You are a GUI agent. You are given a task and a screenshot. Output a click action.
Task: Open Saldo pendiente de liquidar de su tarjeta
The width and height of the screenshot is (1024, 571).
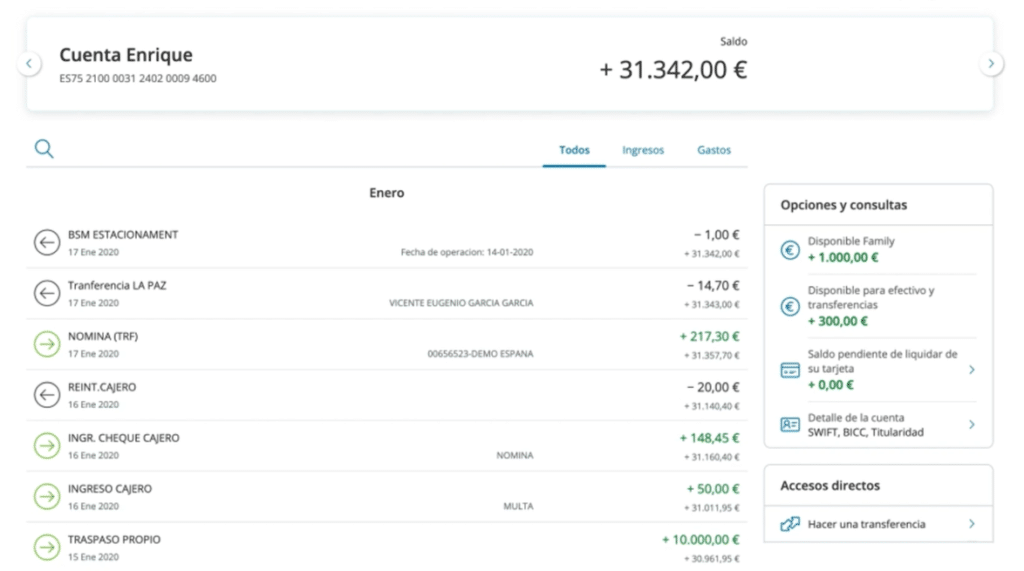[882, 361]
